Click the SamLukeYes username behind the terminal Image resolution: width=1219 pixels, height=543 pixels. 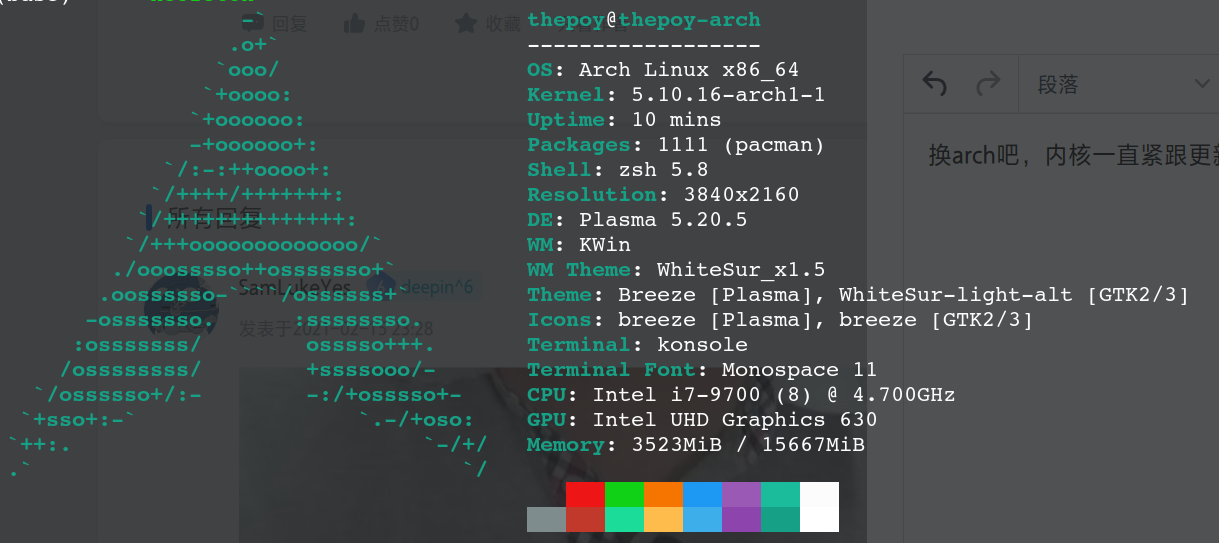pyautogui.click(x=295, y=287)
